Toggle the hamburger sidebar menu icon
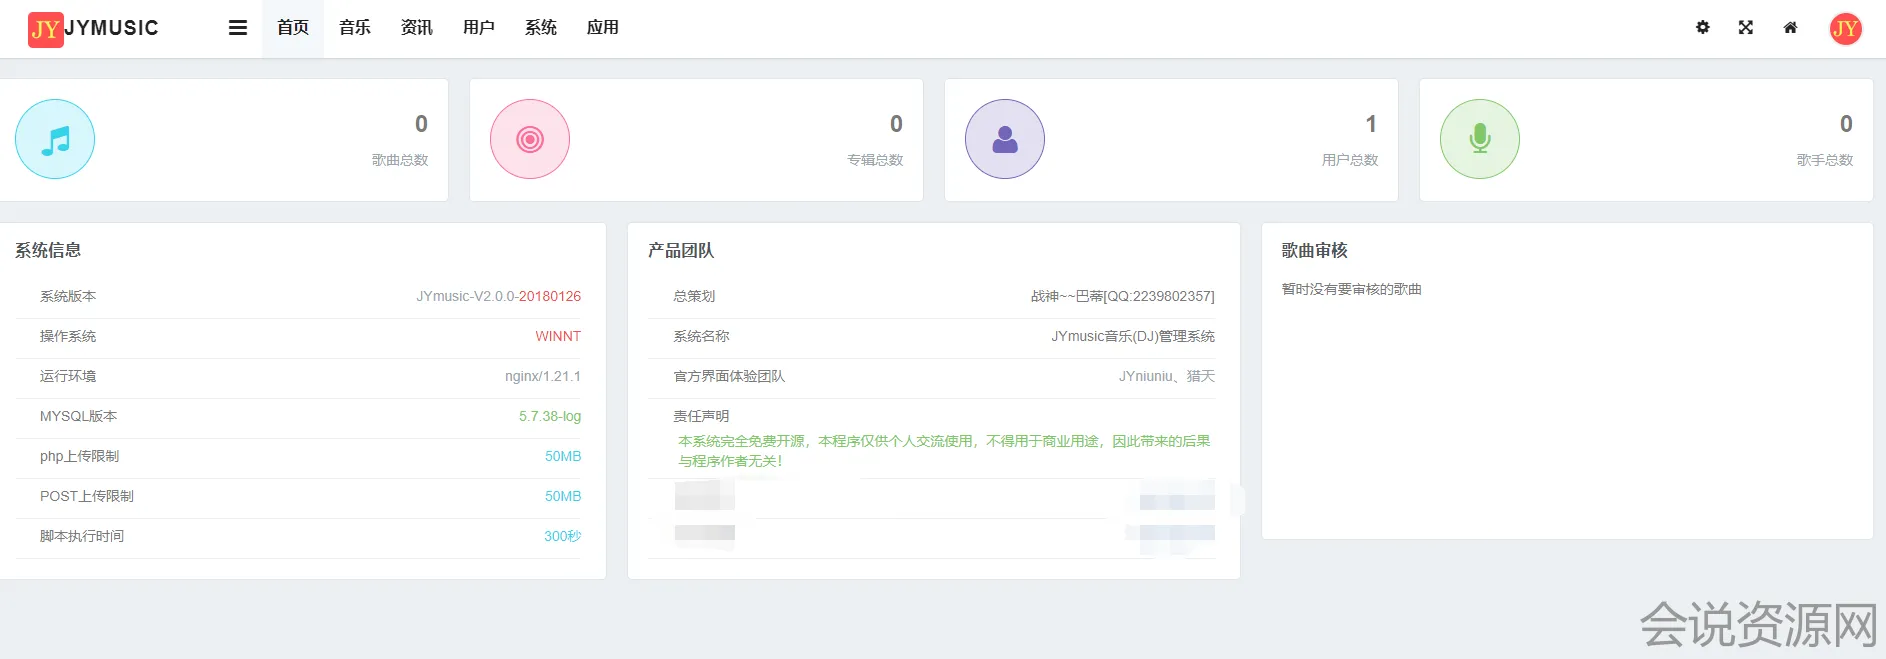 pyautogui.click(x=237, y=28)
